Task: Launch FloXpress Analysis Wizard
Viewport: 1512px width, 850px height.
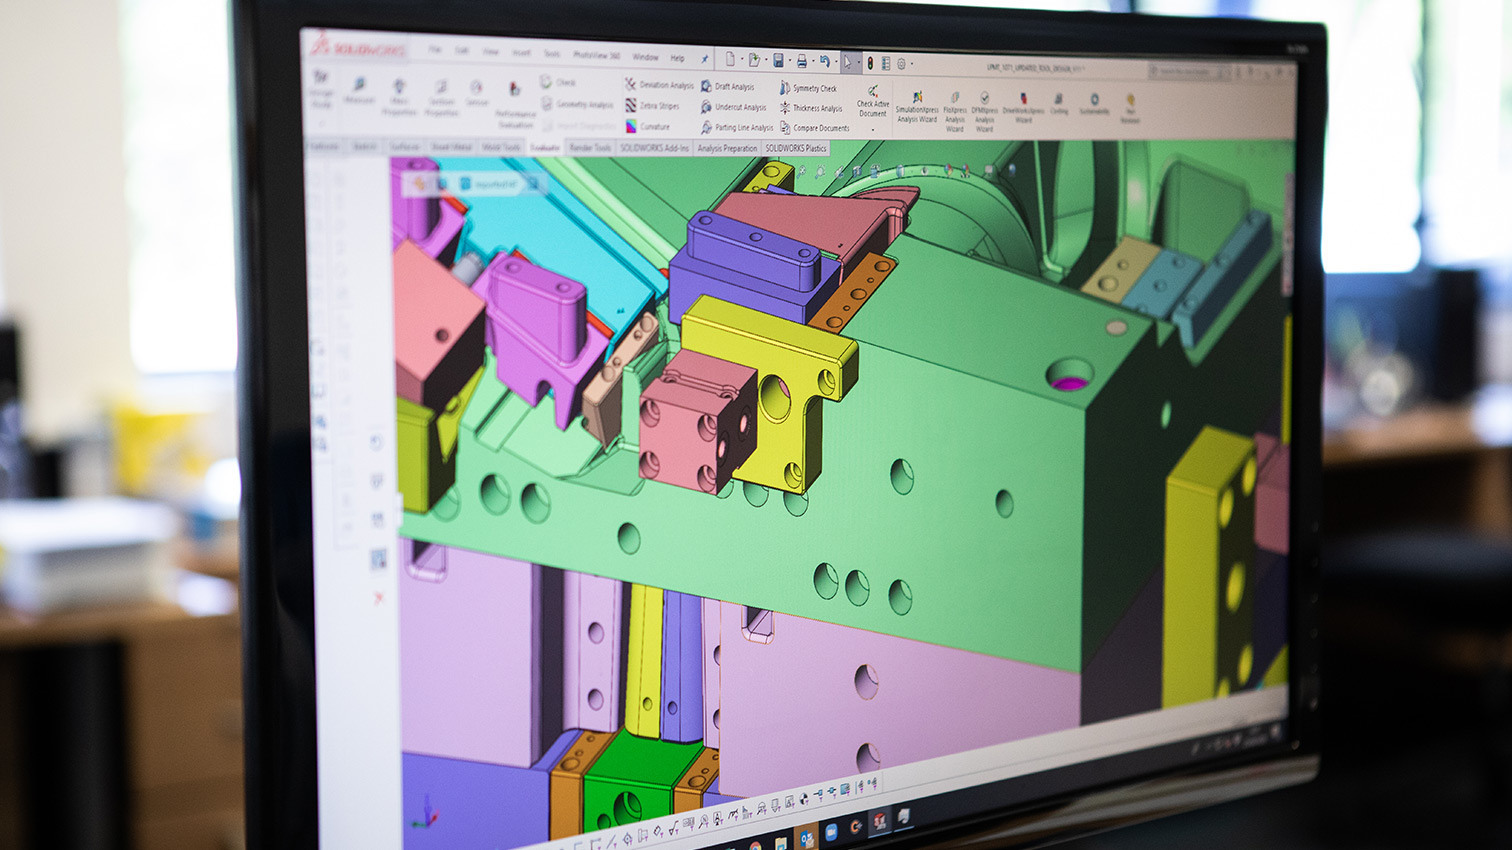Action: pos(955,111)
